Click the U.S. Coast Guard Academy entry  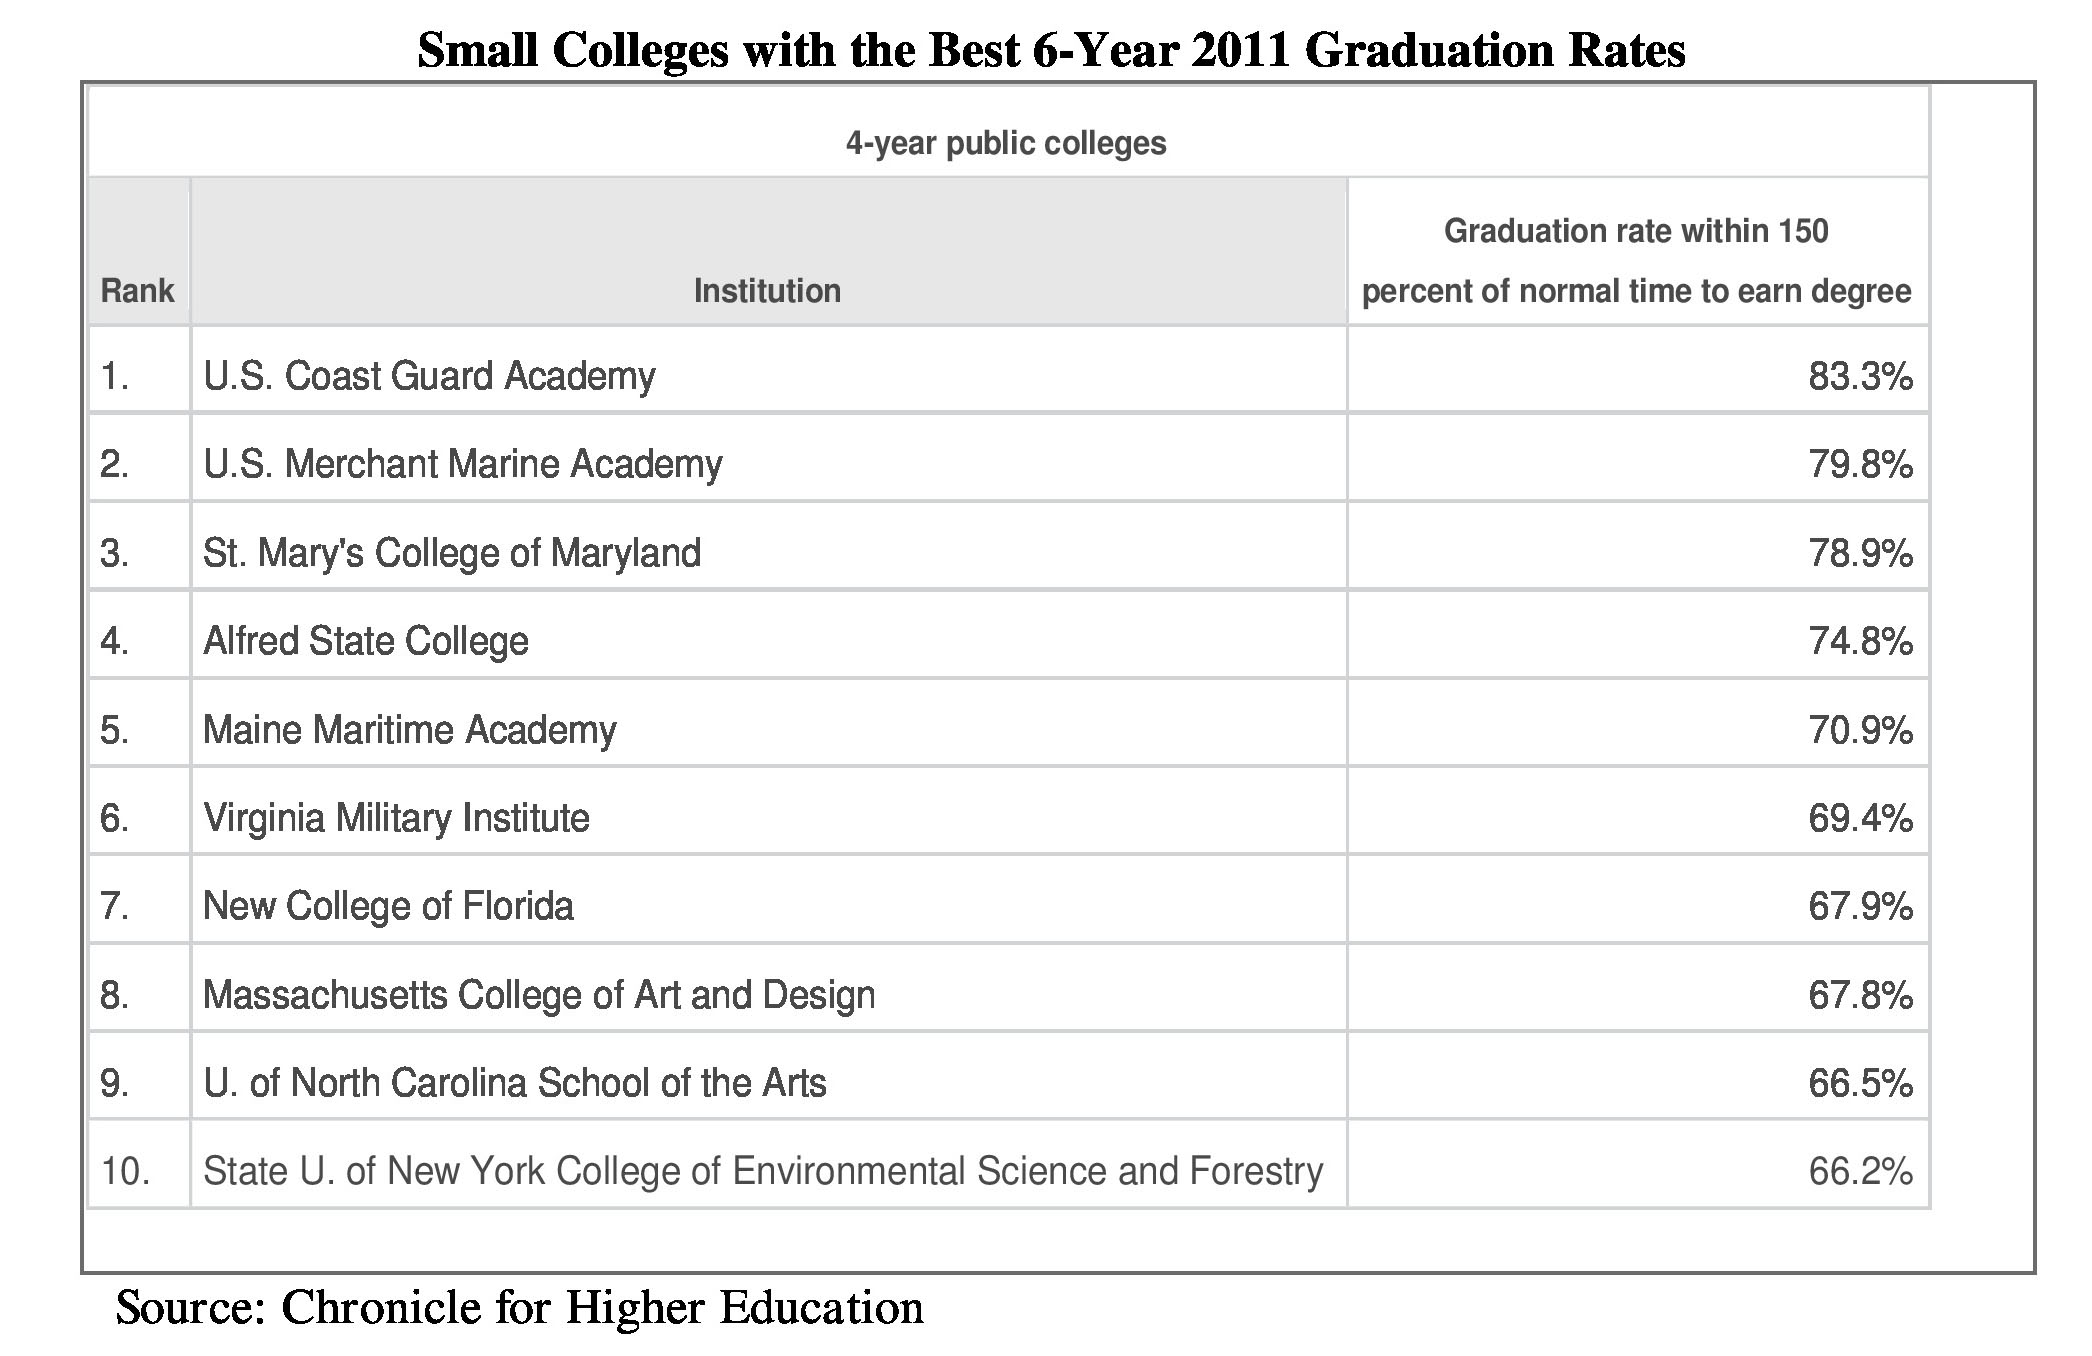pos(429,376)
